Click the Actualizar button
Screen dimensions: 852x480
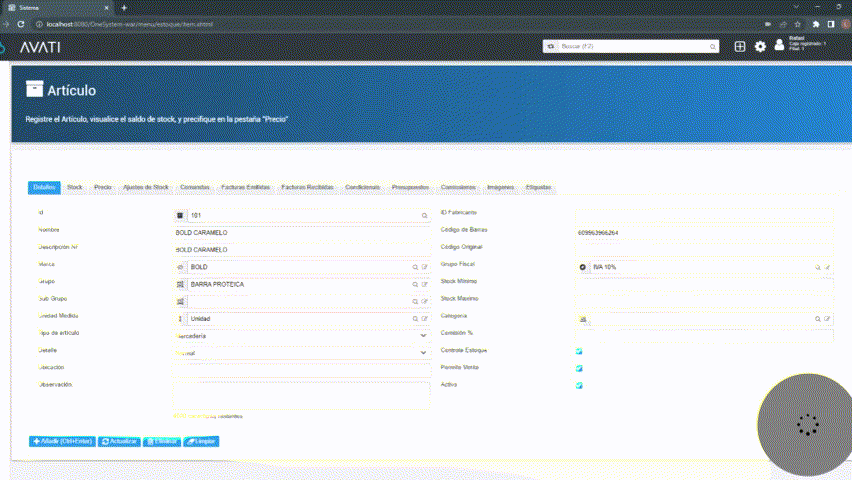(119, 441)
